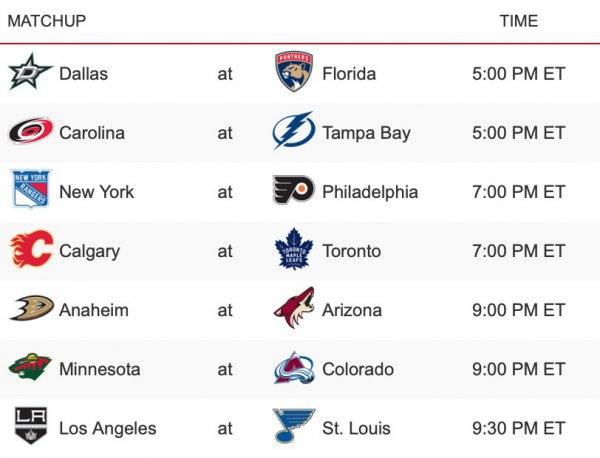Click the St. Louis Blues logo
Viewport: 600px width, 458px height.
tap(293, 427)
